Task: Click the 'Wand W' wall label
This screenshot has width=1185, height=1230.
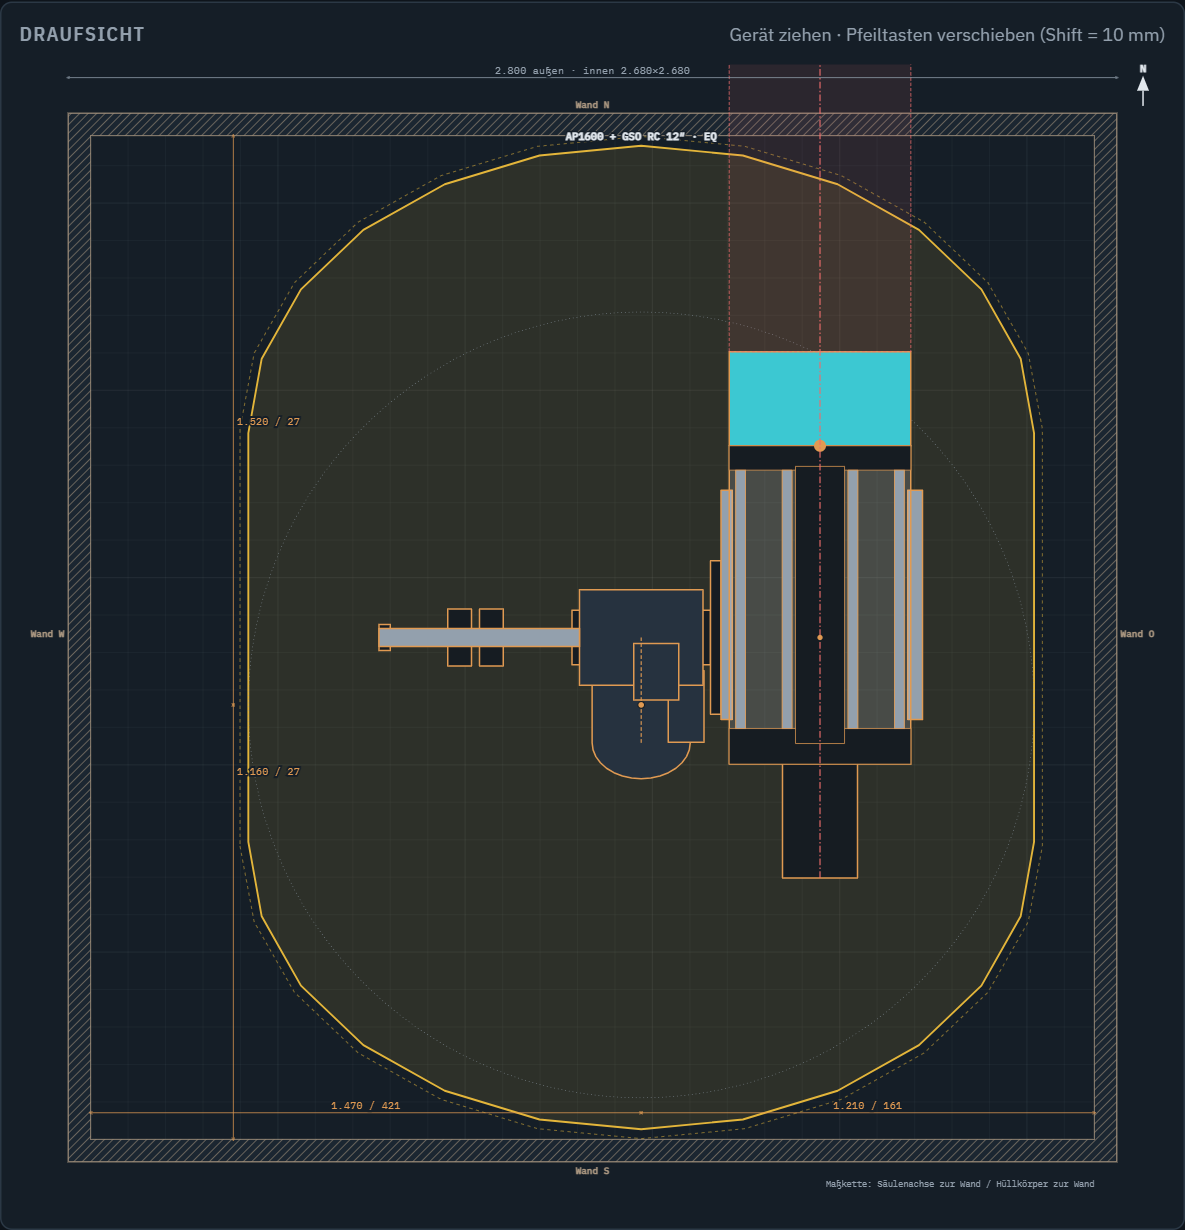Action: tap(47, 634)
